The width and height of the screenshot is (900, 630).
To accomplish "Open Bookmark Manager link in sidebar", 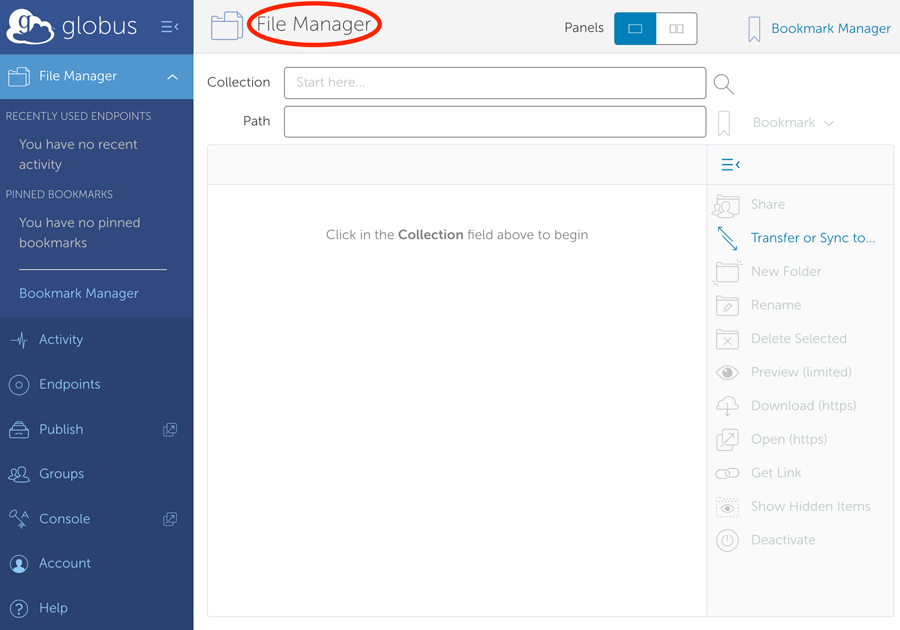I will [x=79, y=293].
